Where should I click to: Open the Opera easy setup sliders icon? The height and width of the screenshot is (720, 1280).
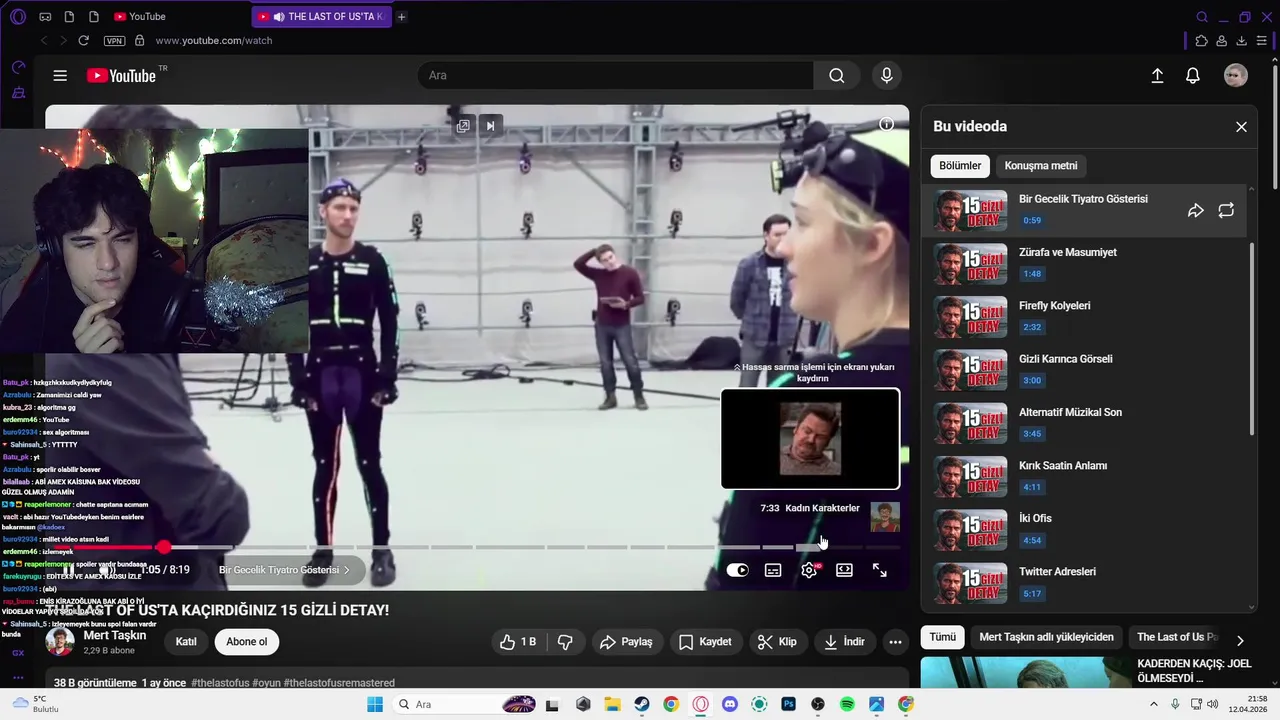coord(1263,41)
